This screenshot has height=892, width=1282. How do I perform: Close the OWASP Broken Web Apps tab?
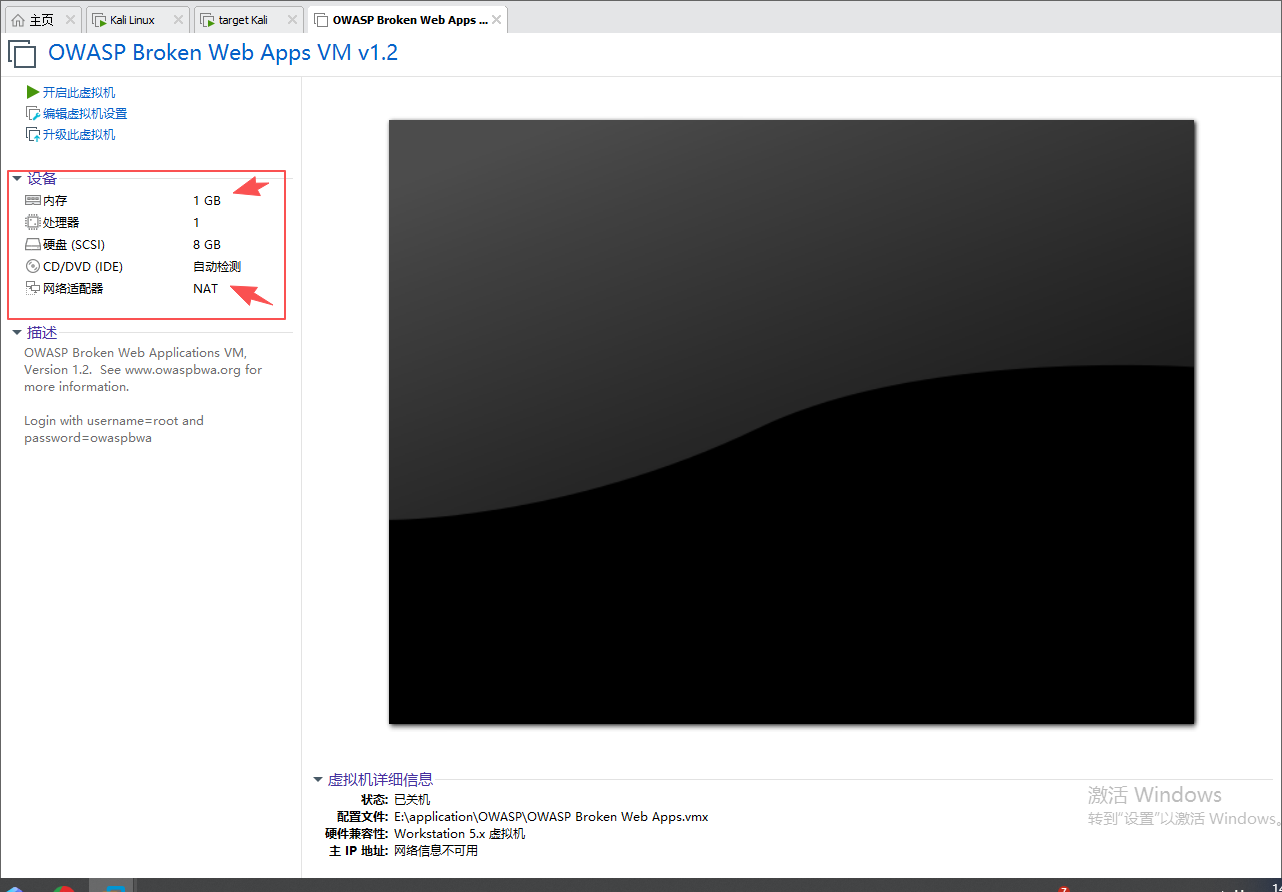tap(496, 20)
